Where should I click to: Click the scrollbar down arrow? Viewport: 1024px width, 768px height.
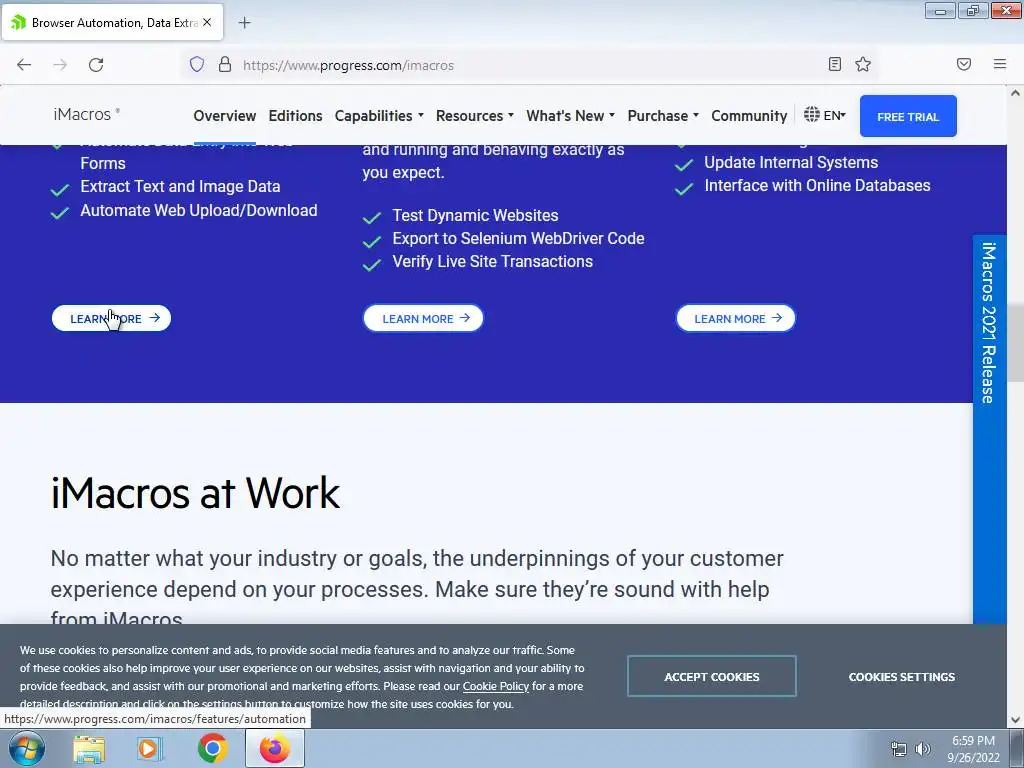(1015, 720)
